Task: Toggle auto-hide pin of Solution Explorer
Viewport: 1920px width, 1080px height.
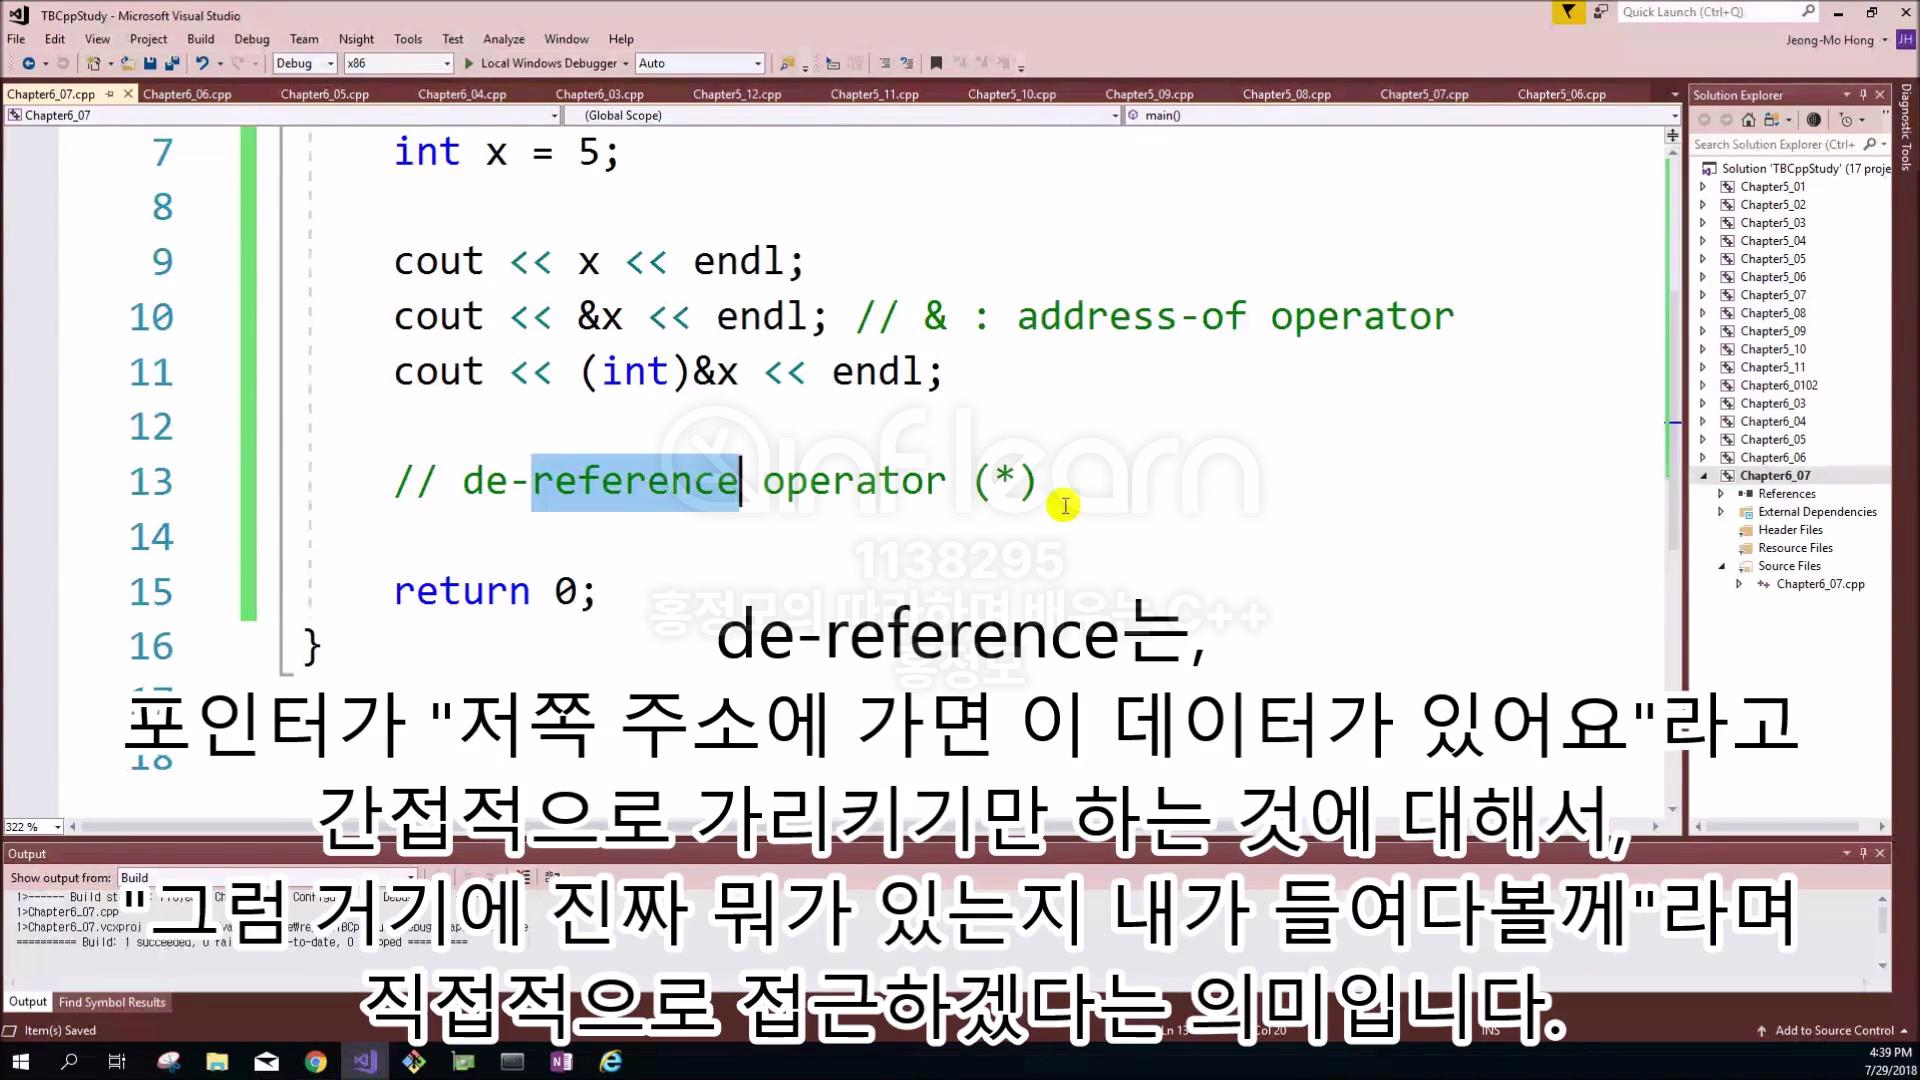Action: pos(1863,94)
